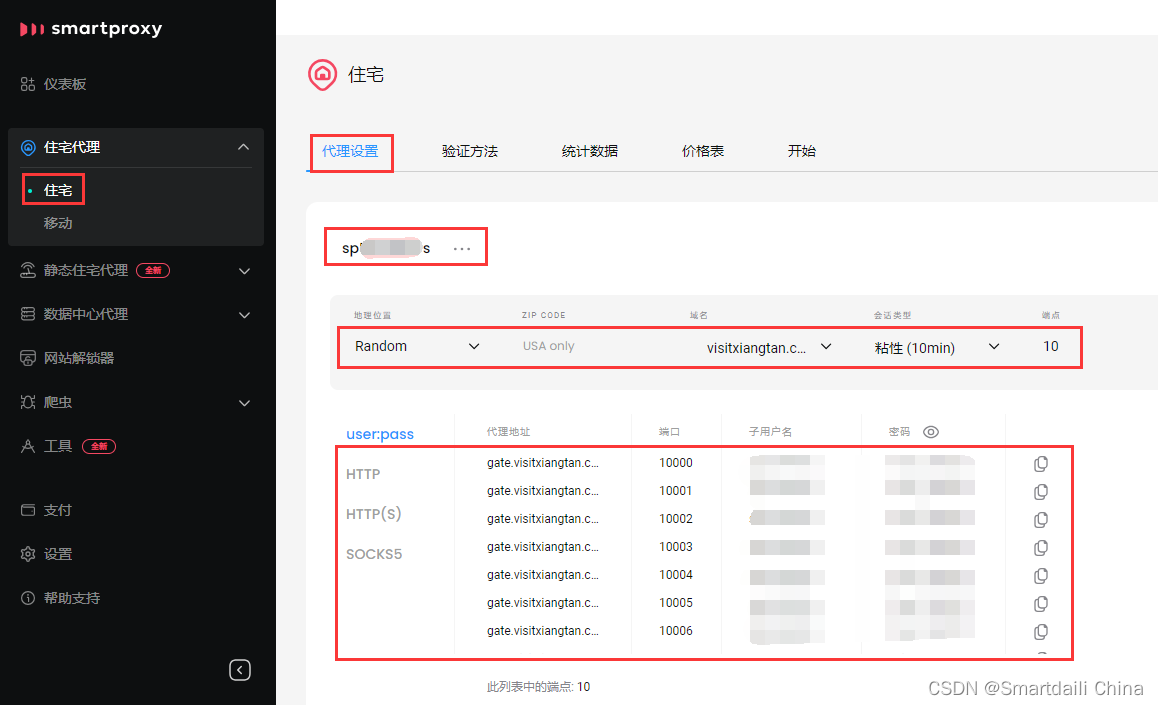Image resolution: width=1158 pixels, height=705 pixels.
Task: Copy the proxy row with port 10004
Action: pos(1041,576)
